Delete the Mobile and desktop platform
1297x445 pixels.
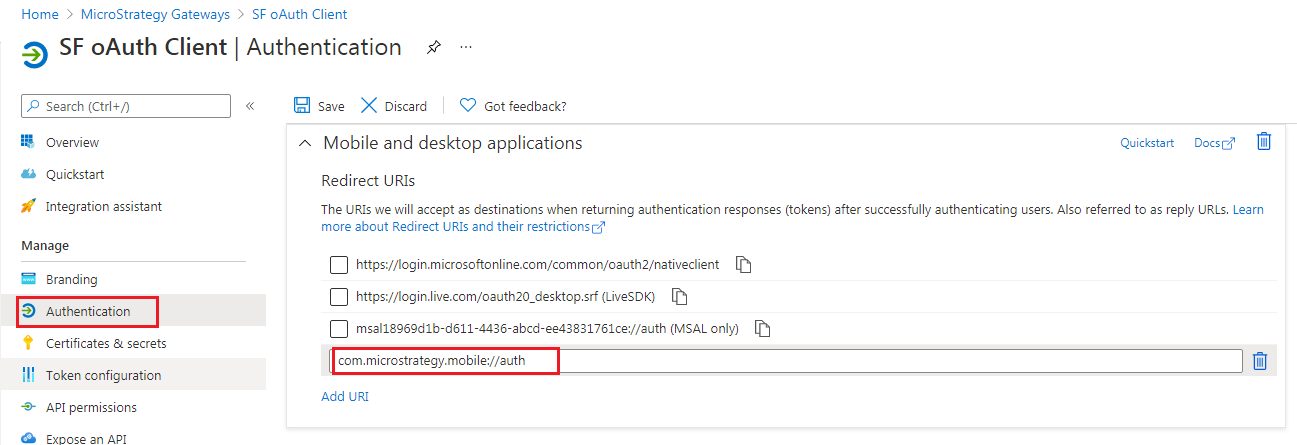[x=1264, y=142]
